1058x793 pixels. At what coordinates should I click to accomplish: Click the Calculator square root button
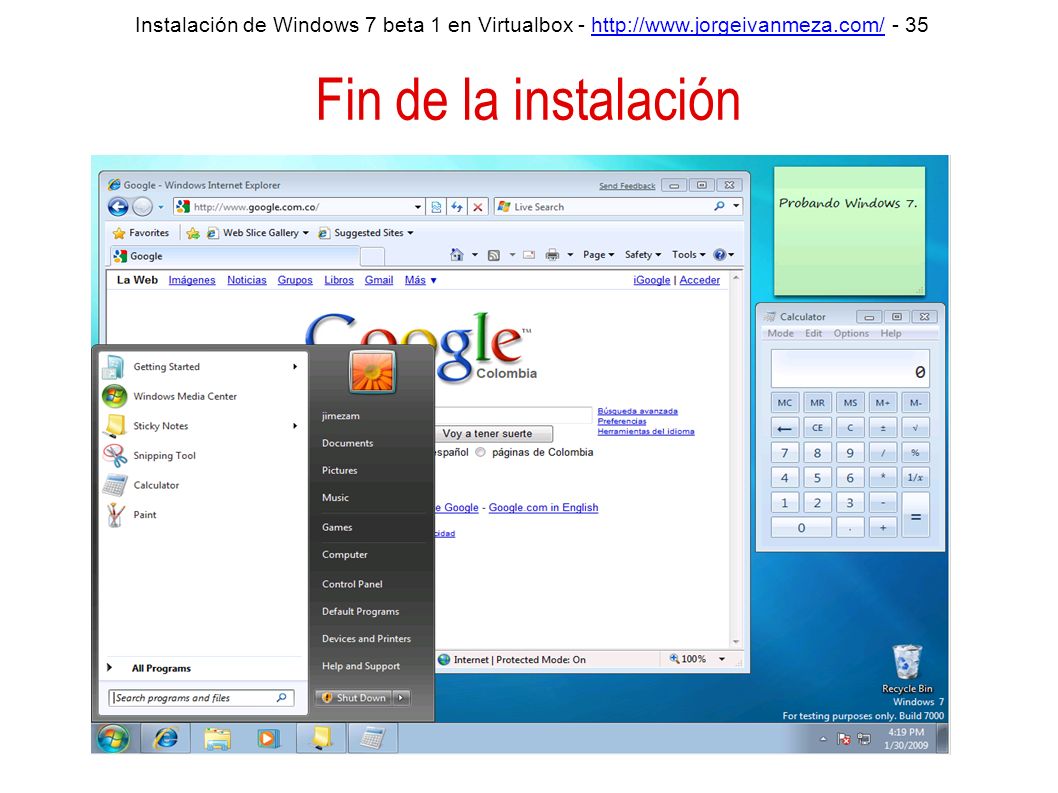tap(916, 428)
